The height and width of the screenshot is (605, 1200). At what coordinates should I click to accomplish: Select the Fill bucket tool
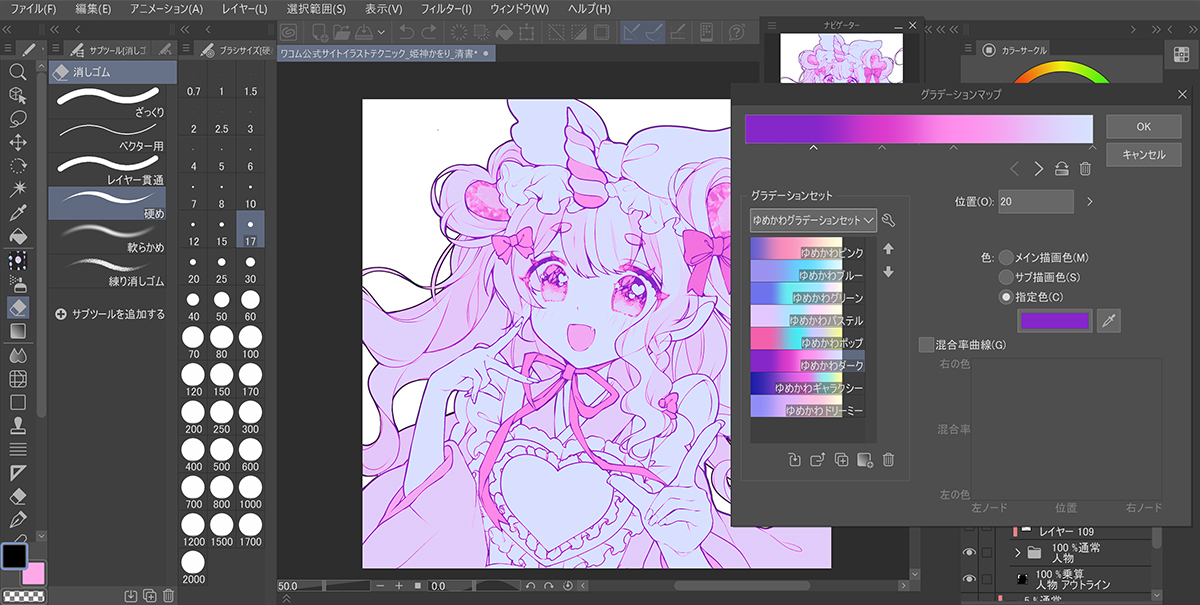[17, 236]
